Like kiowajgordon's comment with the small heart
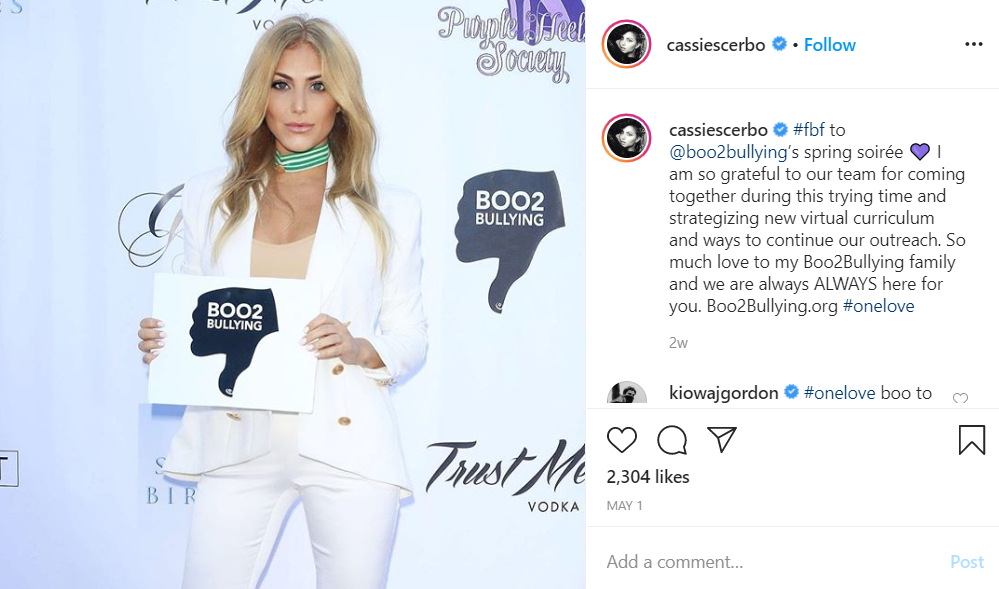Screen dimensions: 999x589 coord(960,398)
